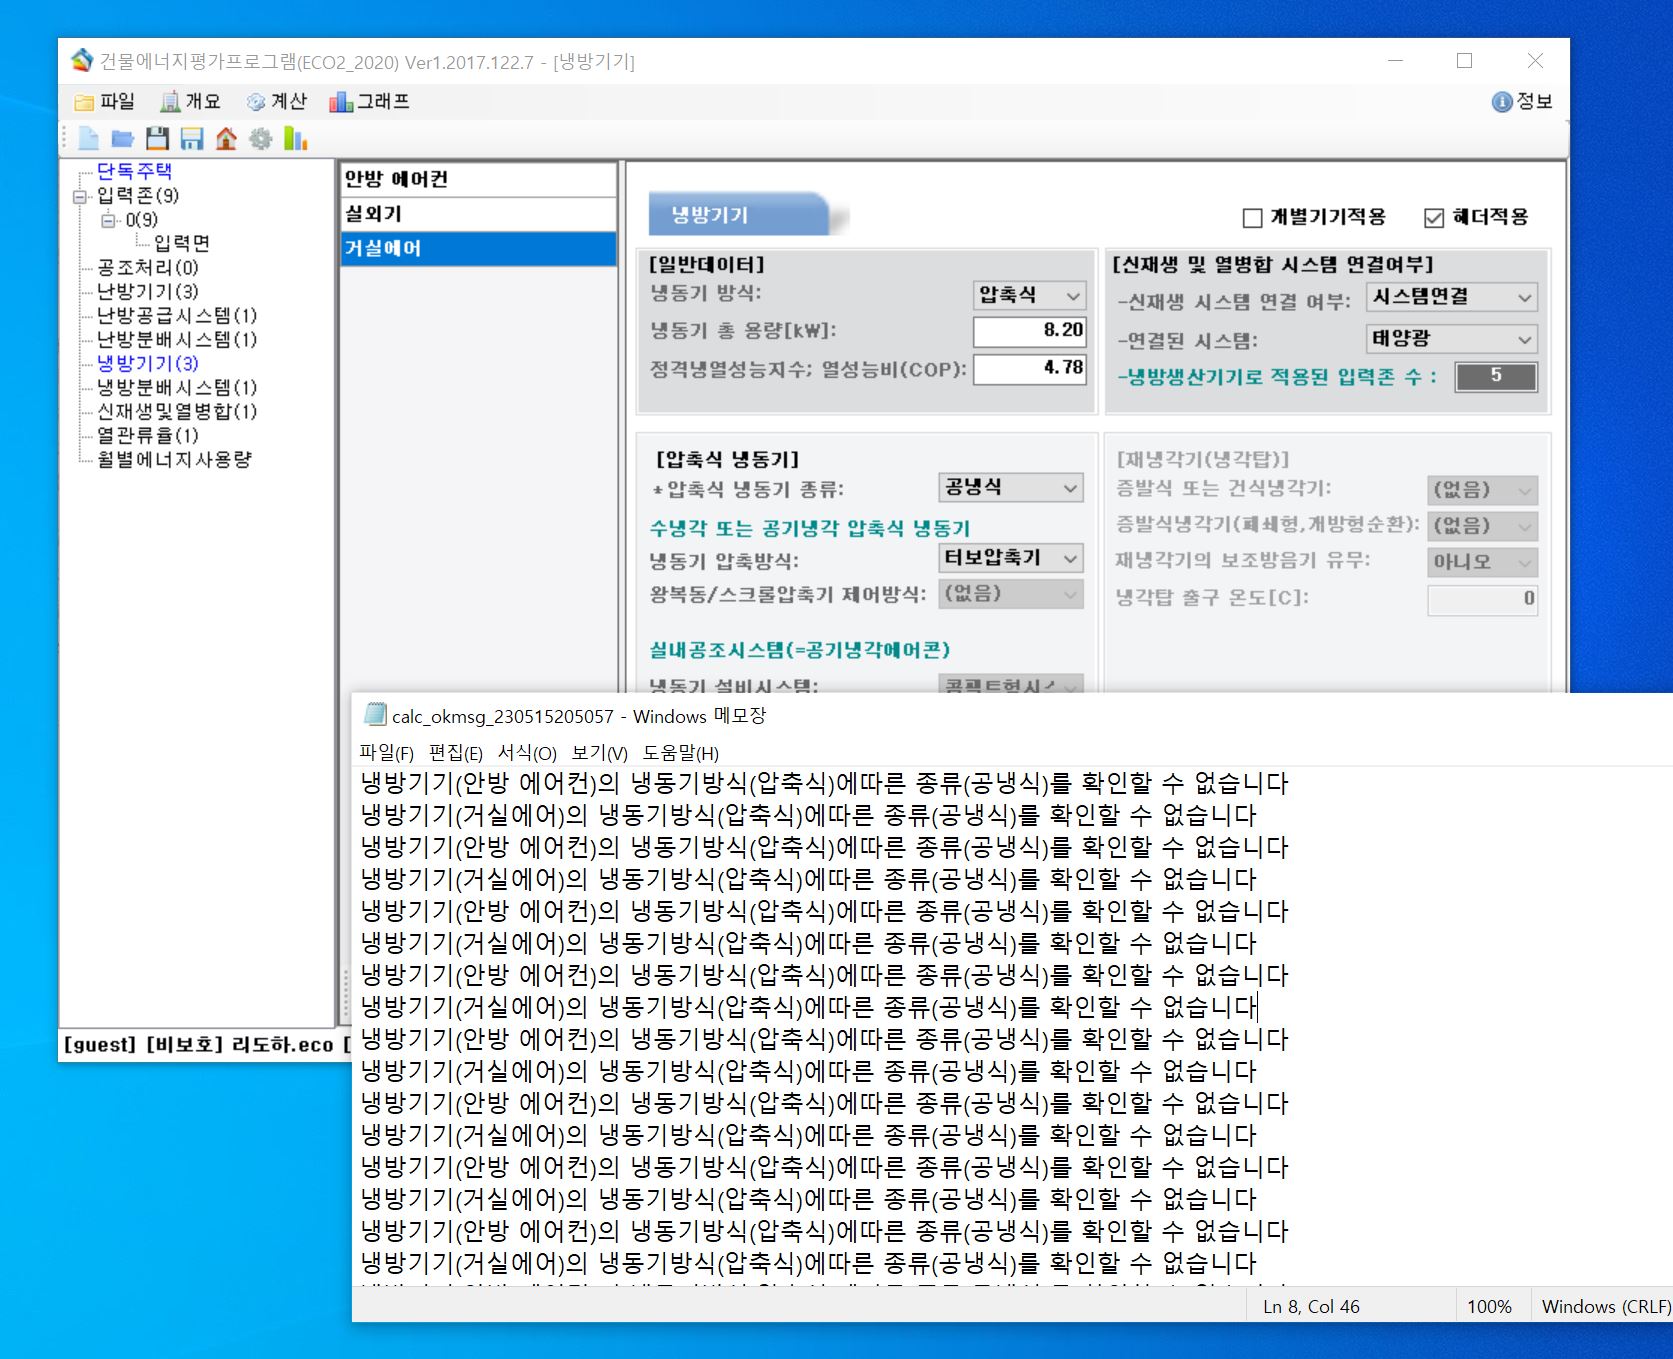Click the blue floppy disk save-as icon
The height and width of the screenshot is (1359, 1673).
click(x=192, y=139)
